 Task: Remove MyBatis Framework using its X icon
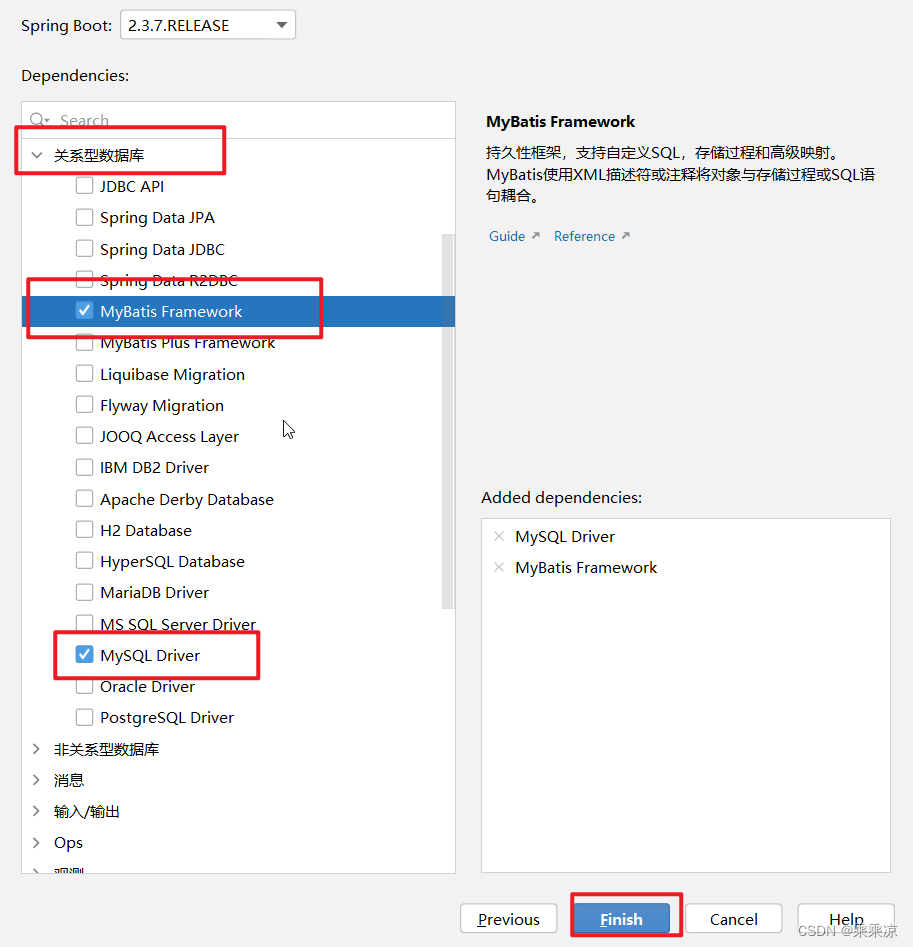[x=499, y=567]
